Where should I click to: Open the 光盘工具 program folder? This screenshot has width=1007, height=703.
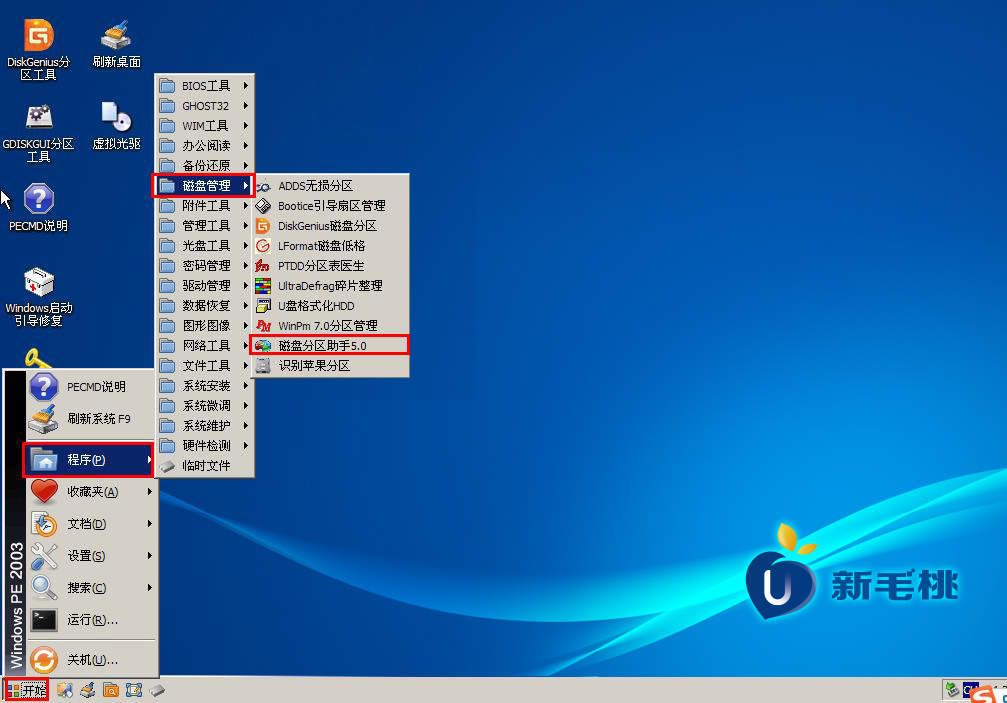[205, 246]
